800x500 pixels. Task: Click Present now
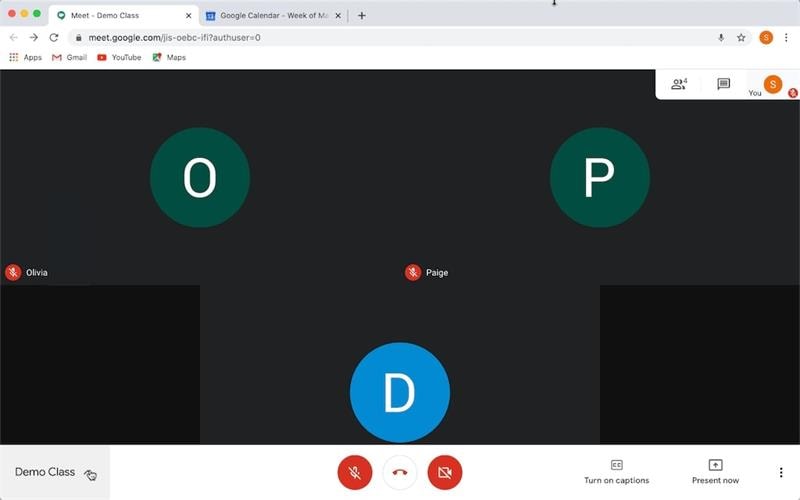(715, 472)
